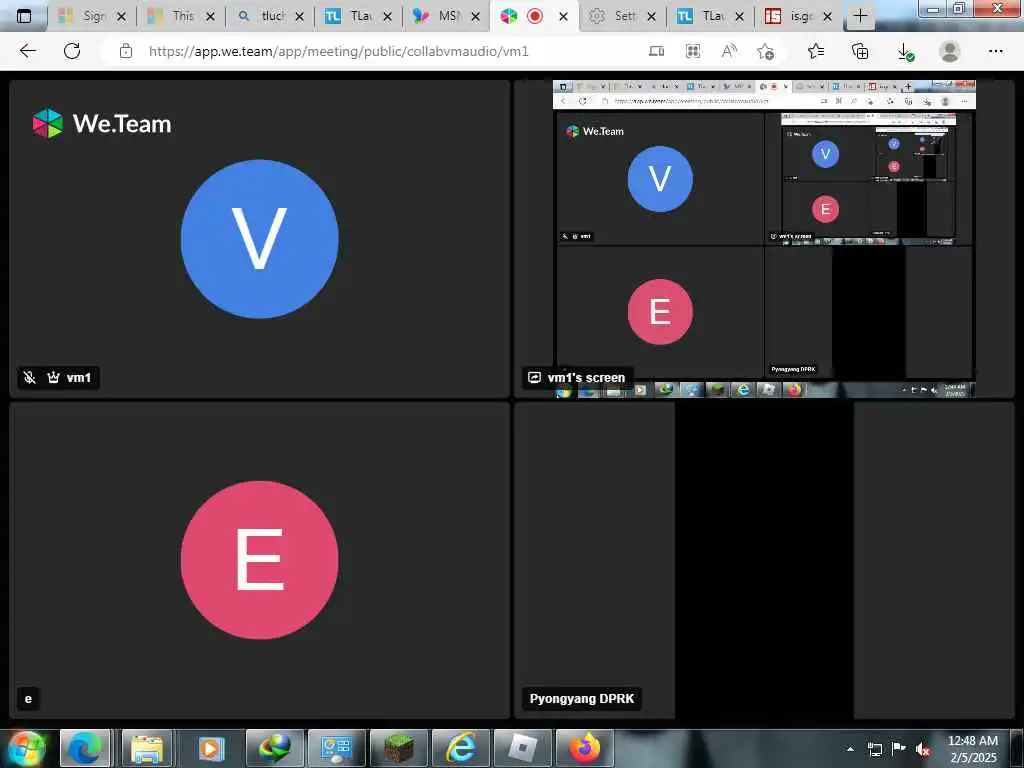
Task: Click the muted microphone icon beside vm1
Action: (x=29, y=377)
